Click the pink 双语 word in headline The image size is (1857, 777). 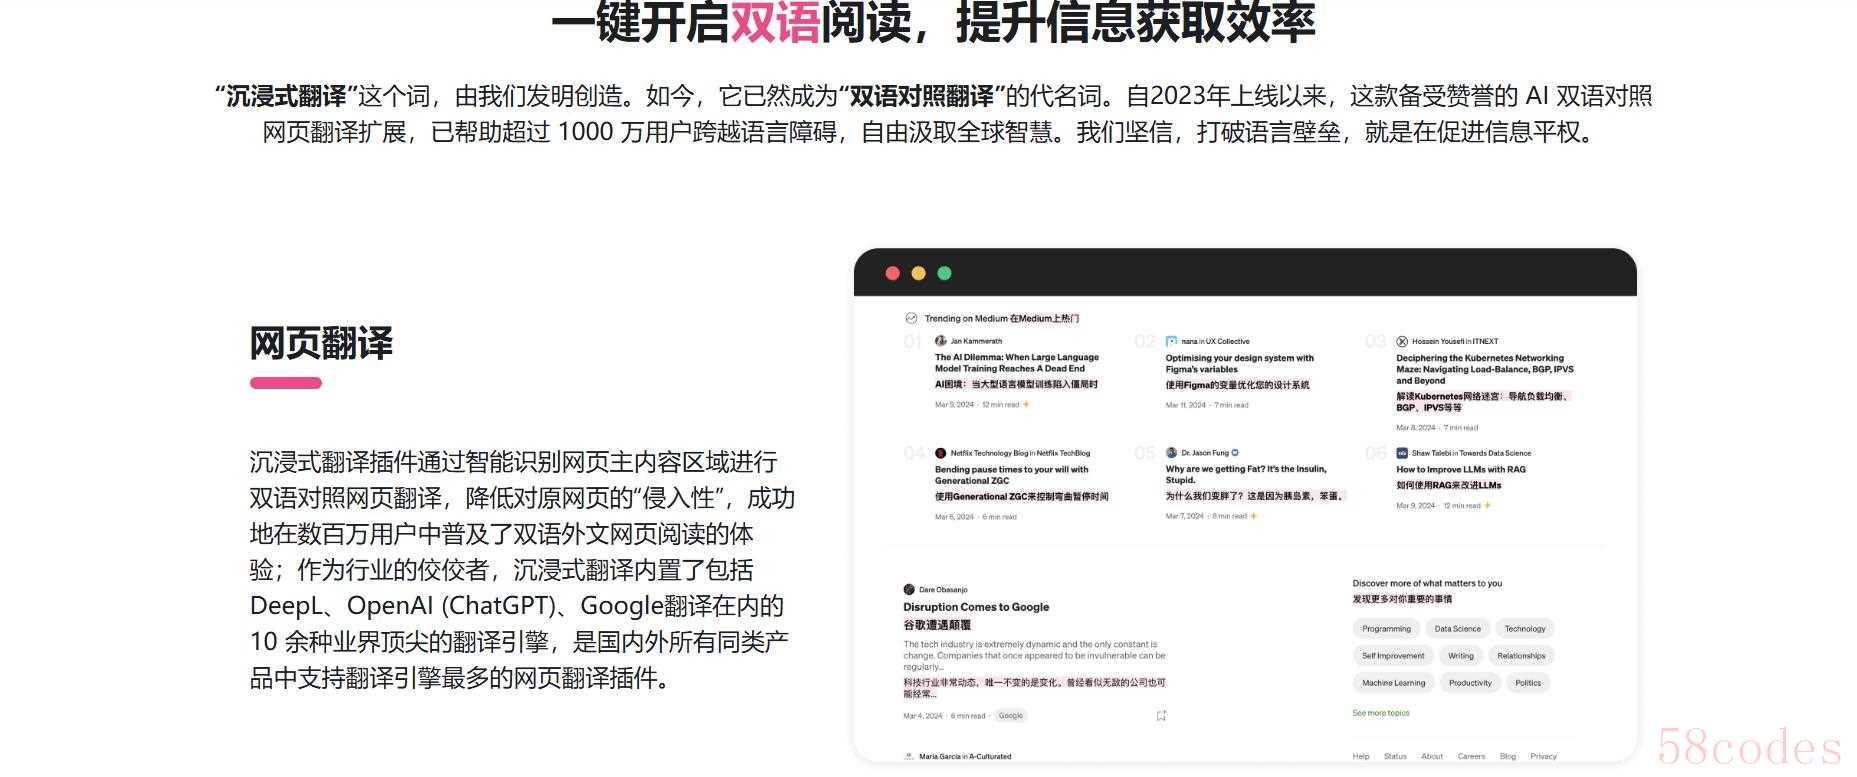(775, 22)
